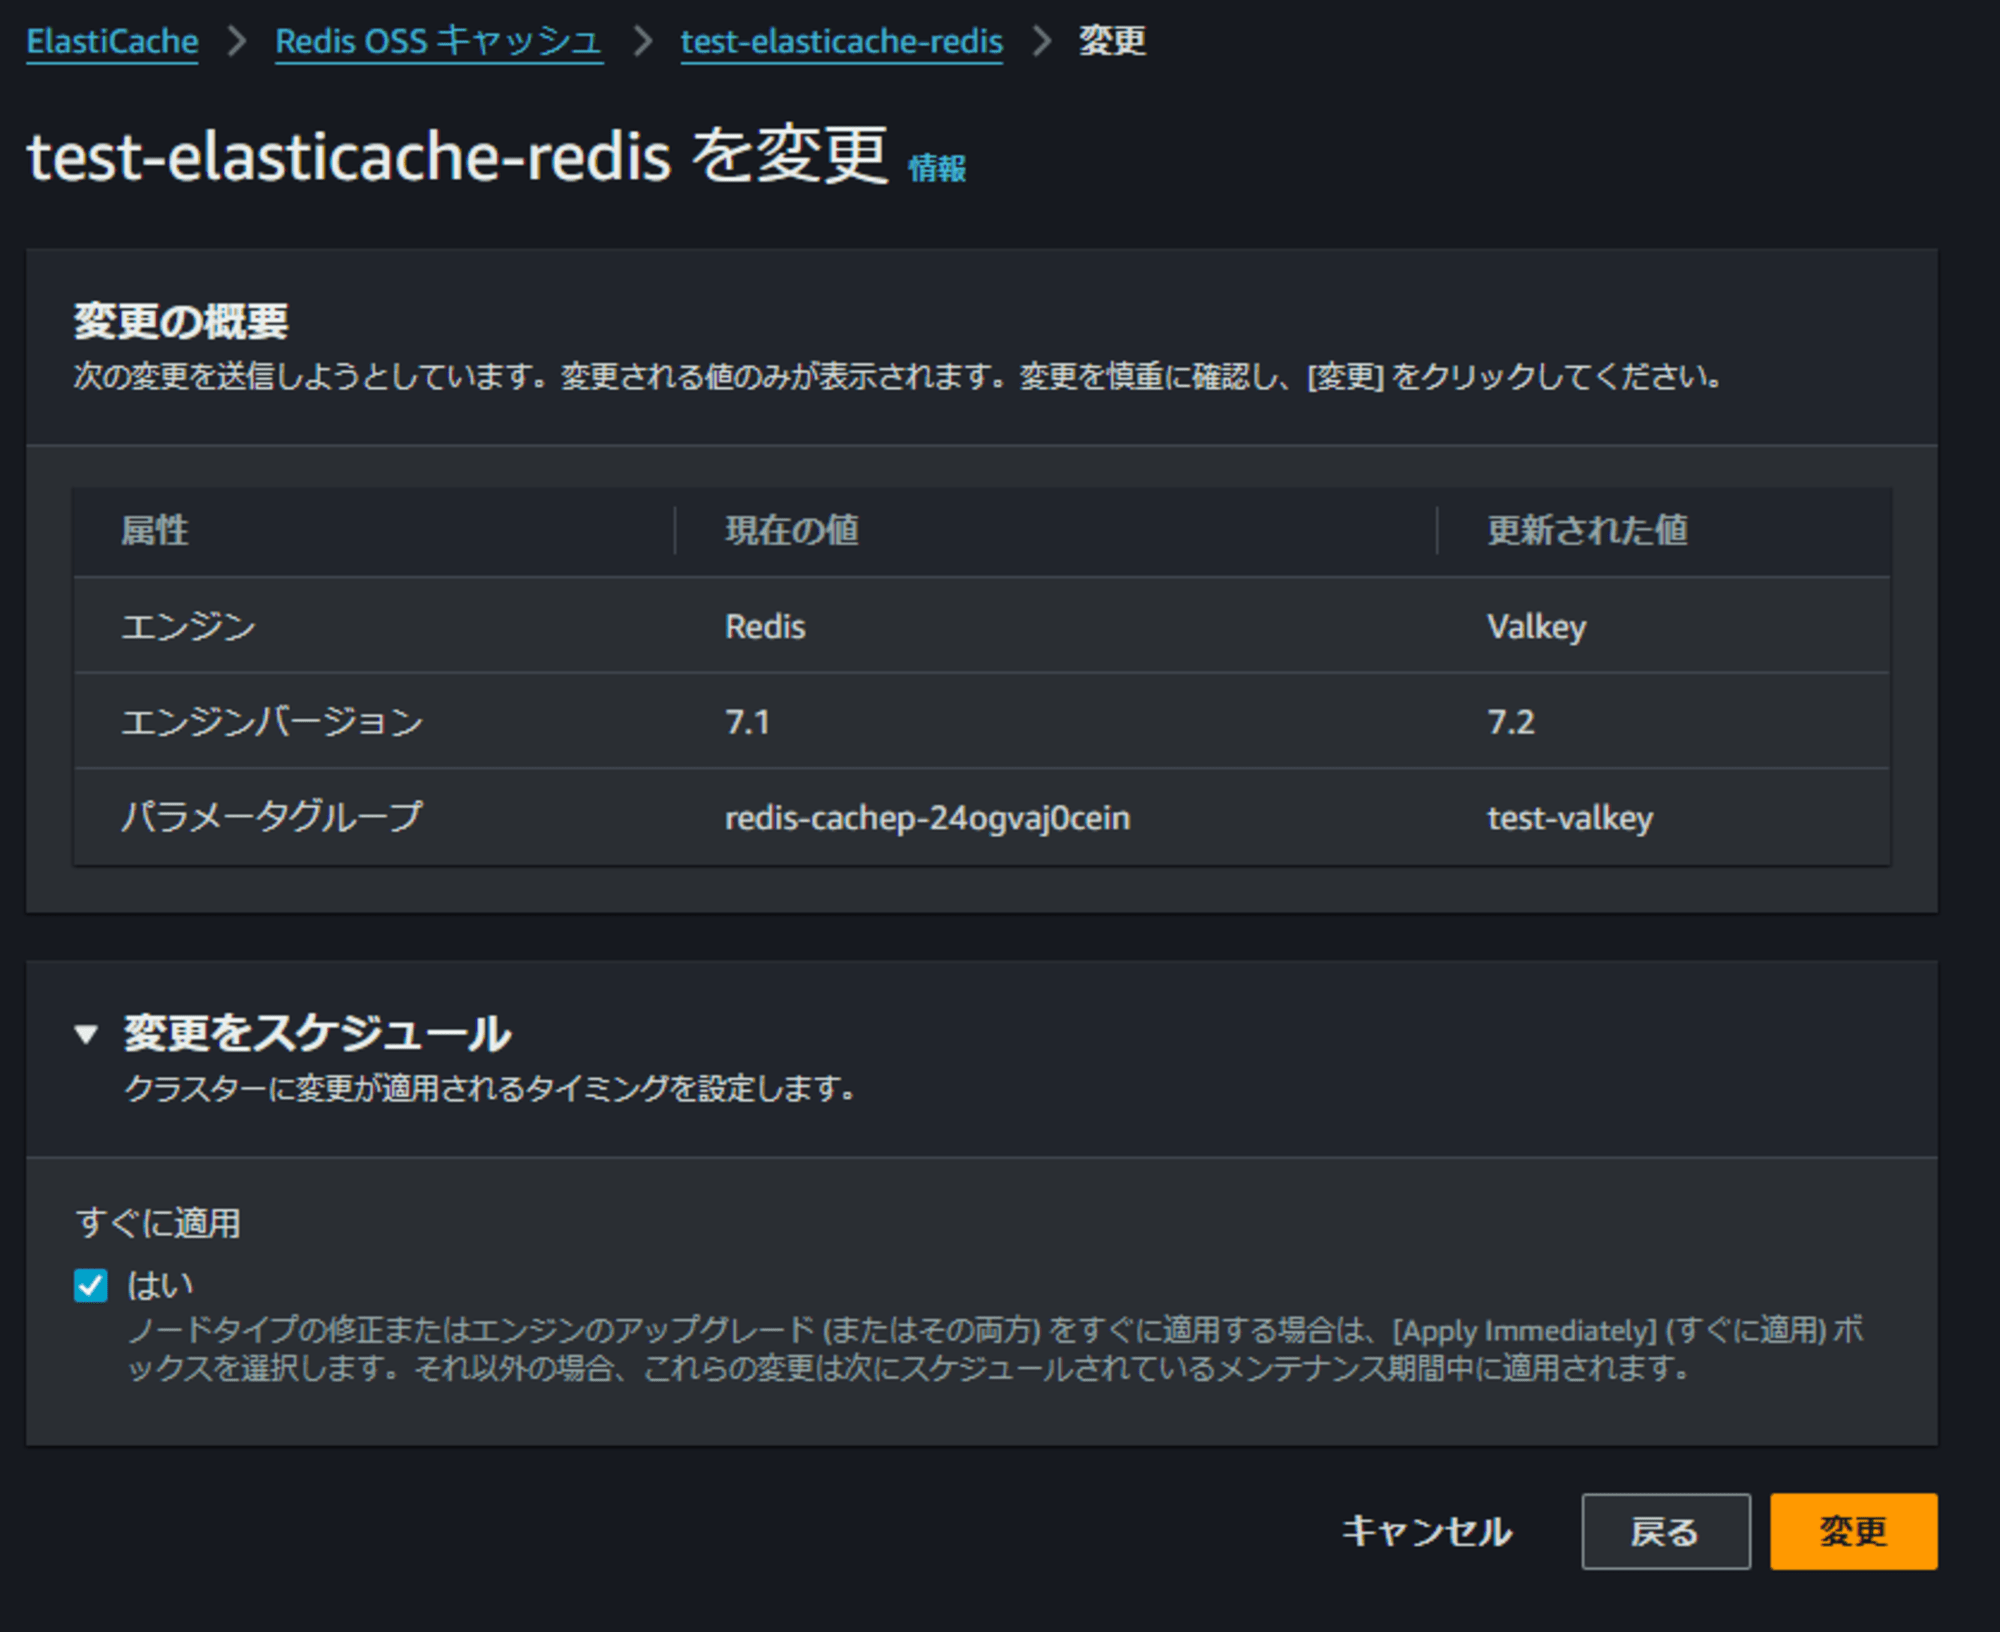Select the Valkey updated value cell
This screenshot has width=2000, height=1632.
1536,626
